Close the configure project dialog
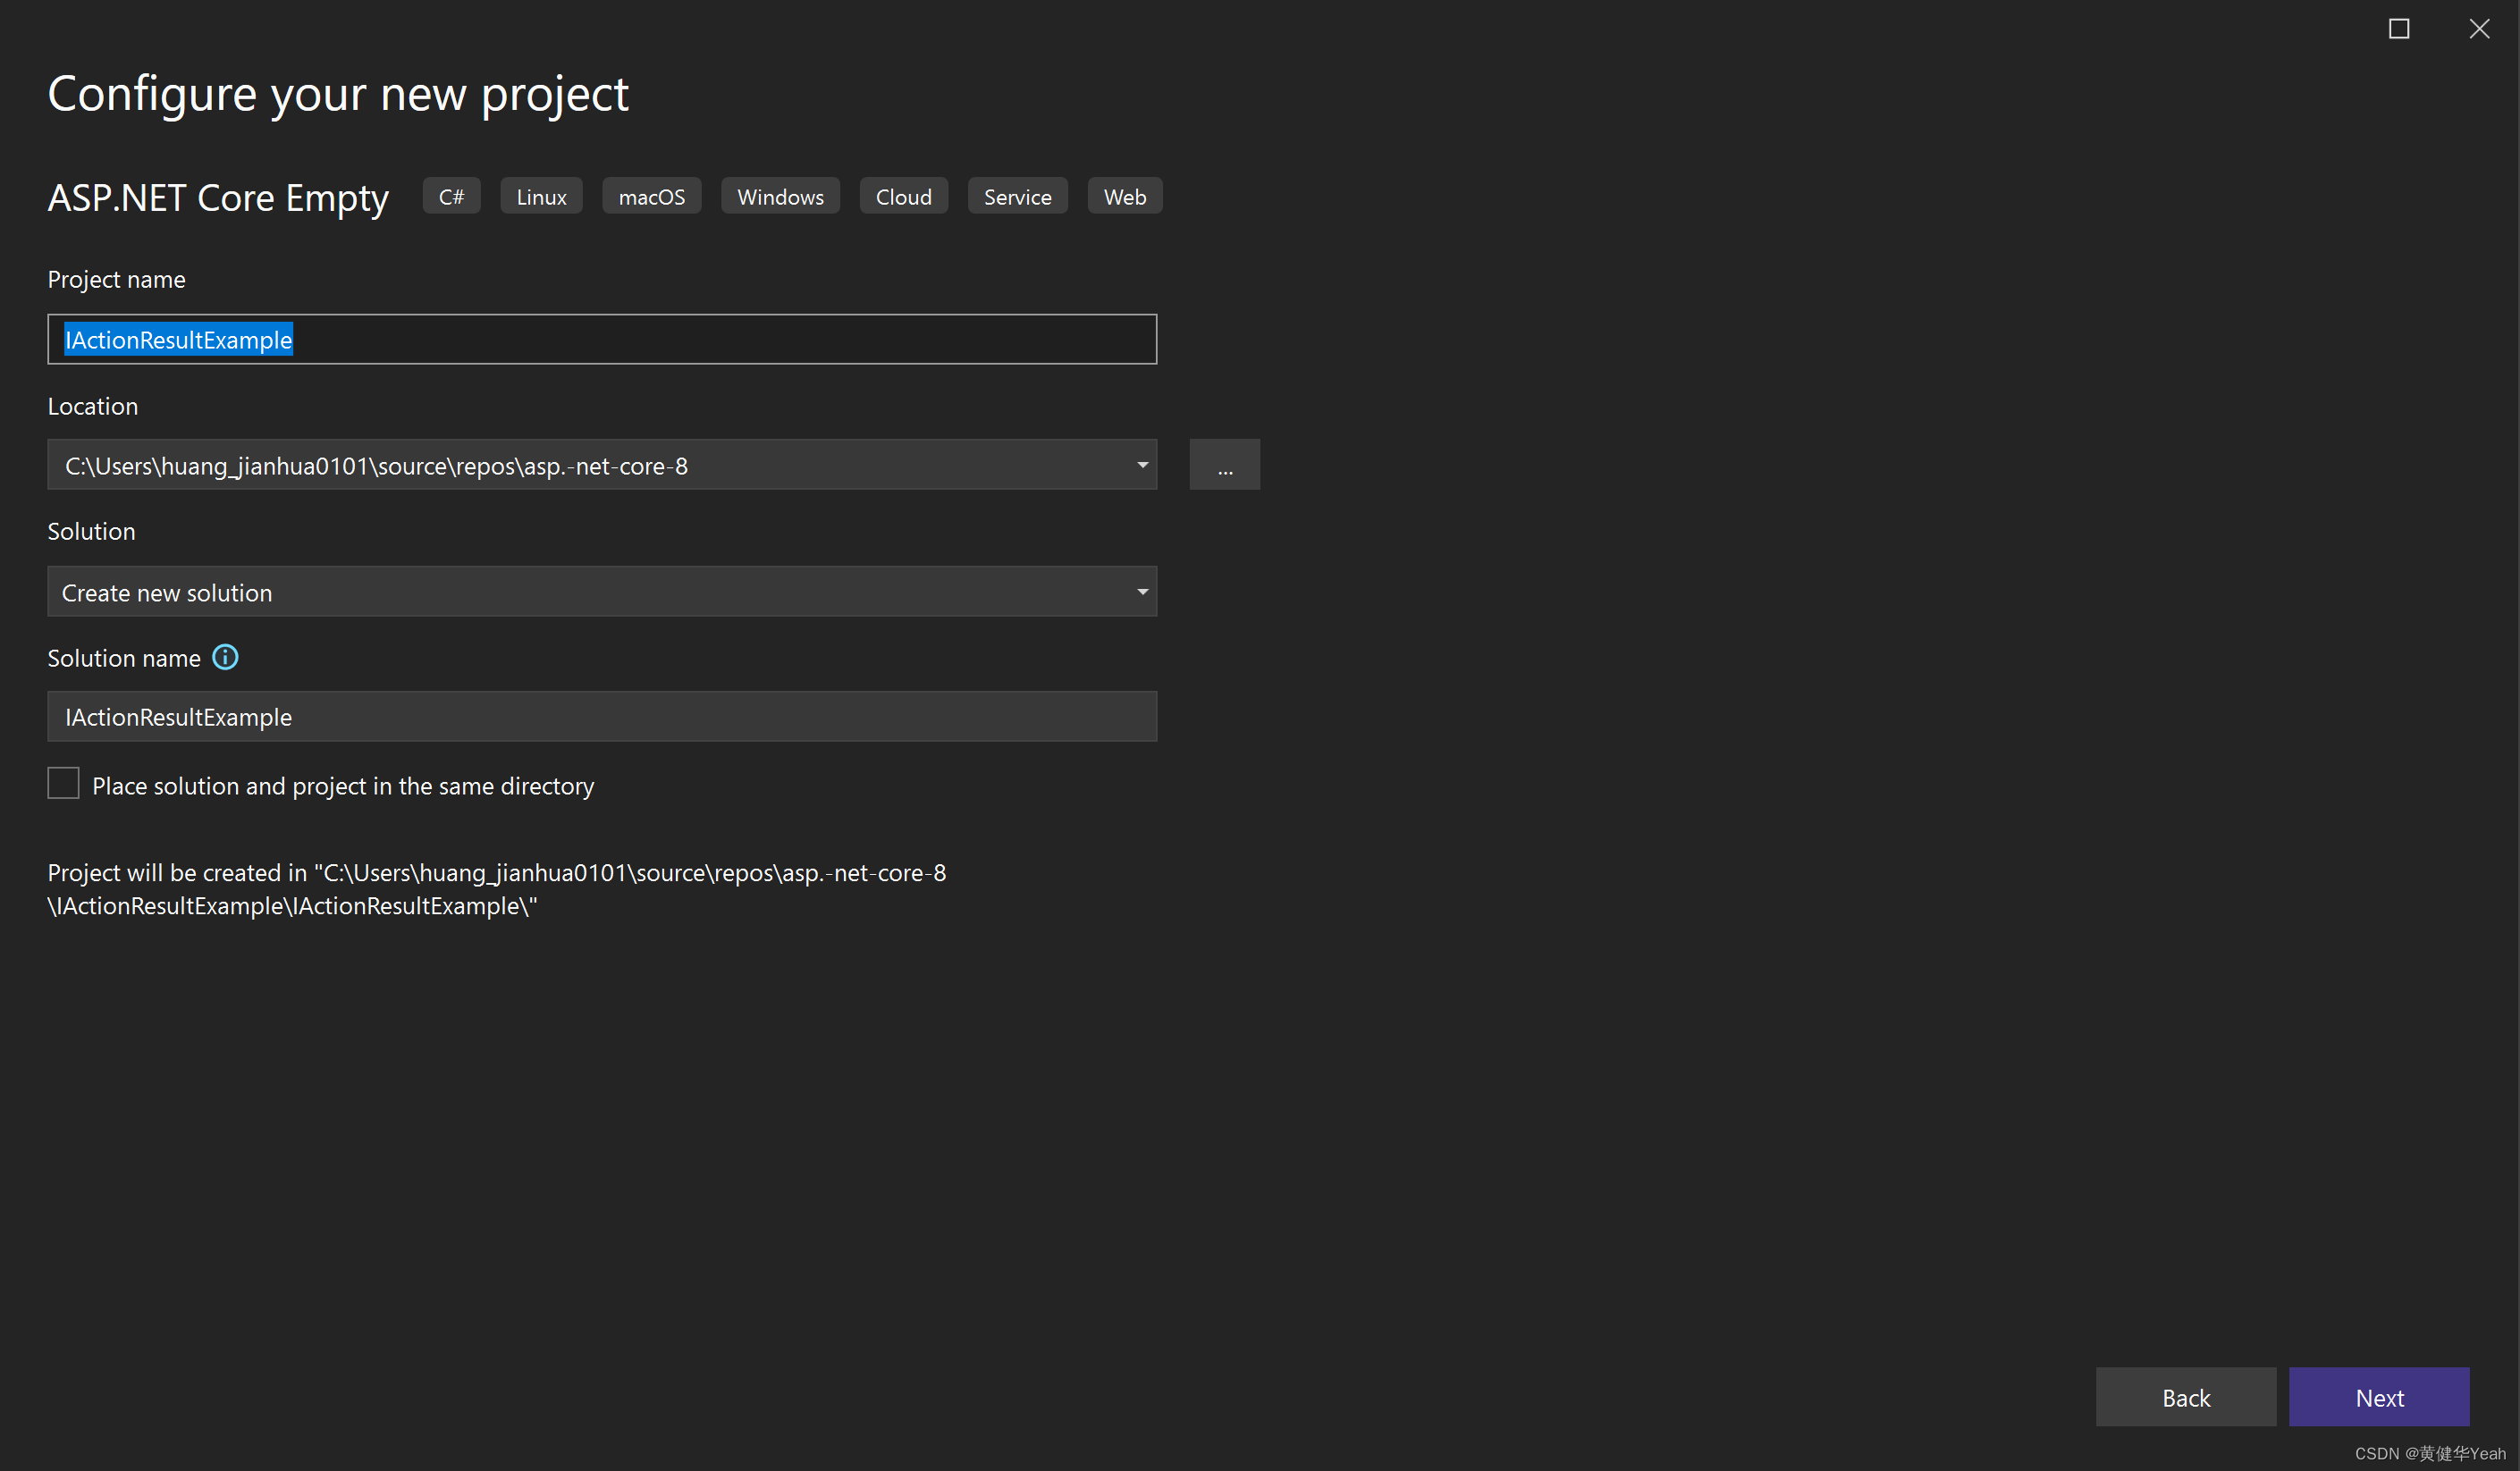 [x=2478, y=29]
